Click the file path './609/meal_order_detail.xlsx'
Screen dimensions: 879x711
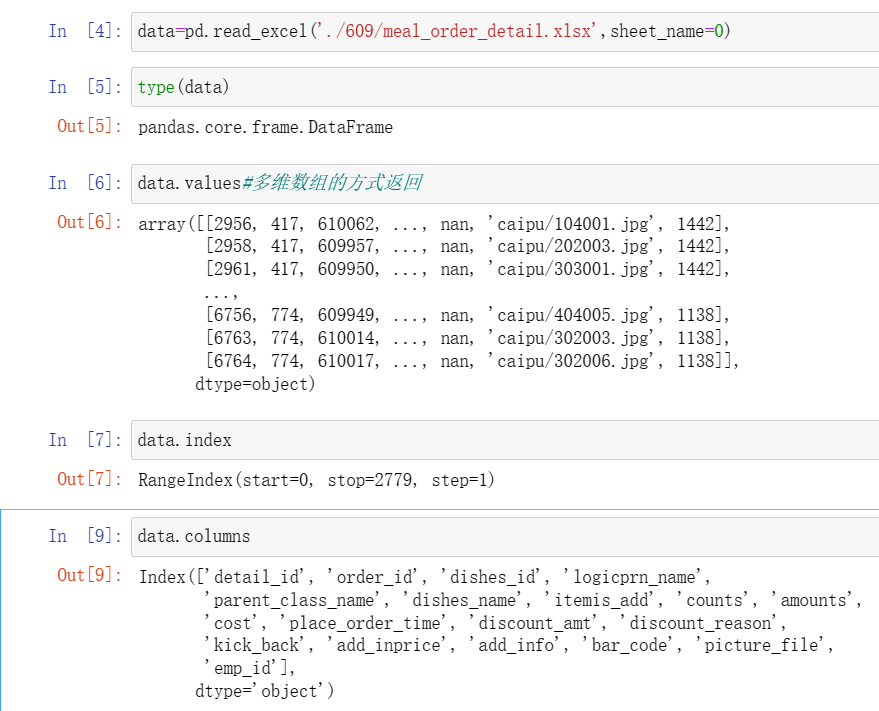pyautogui.click(x=456, y=31)
